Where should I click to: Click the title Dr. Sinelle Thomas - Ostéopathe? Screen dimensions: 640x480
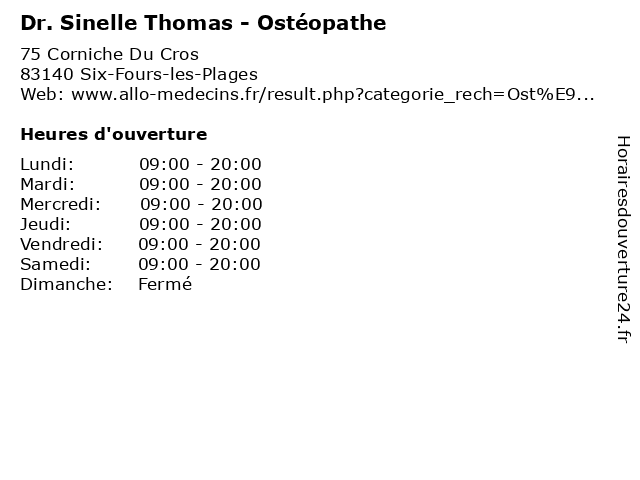coord(203,22)
